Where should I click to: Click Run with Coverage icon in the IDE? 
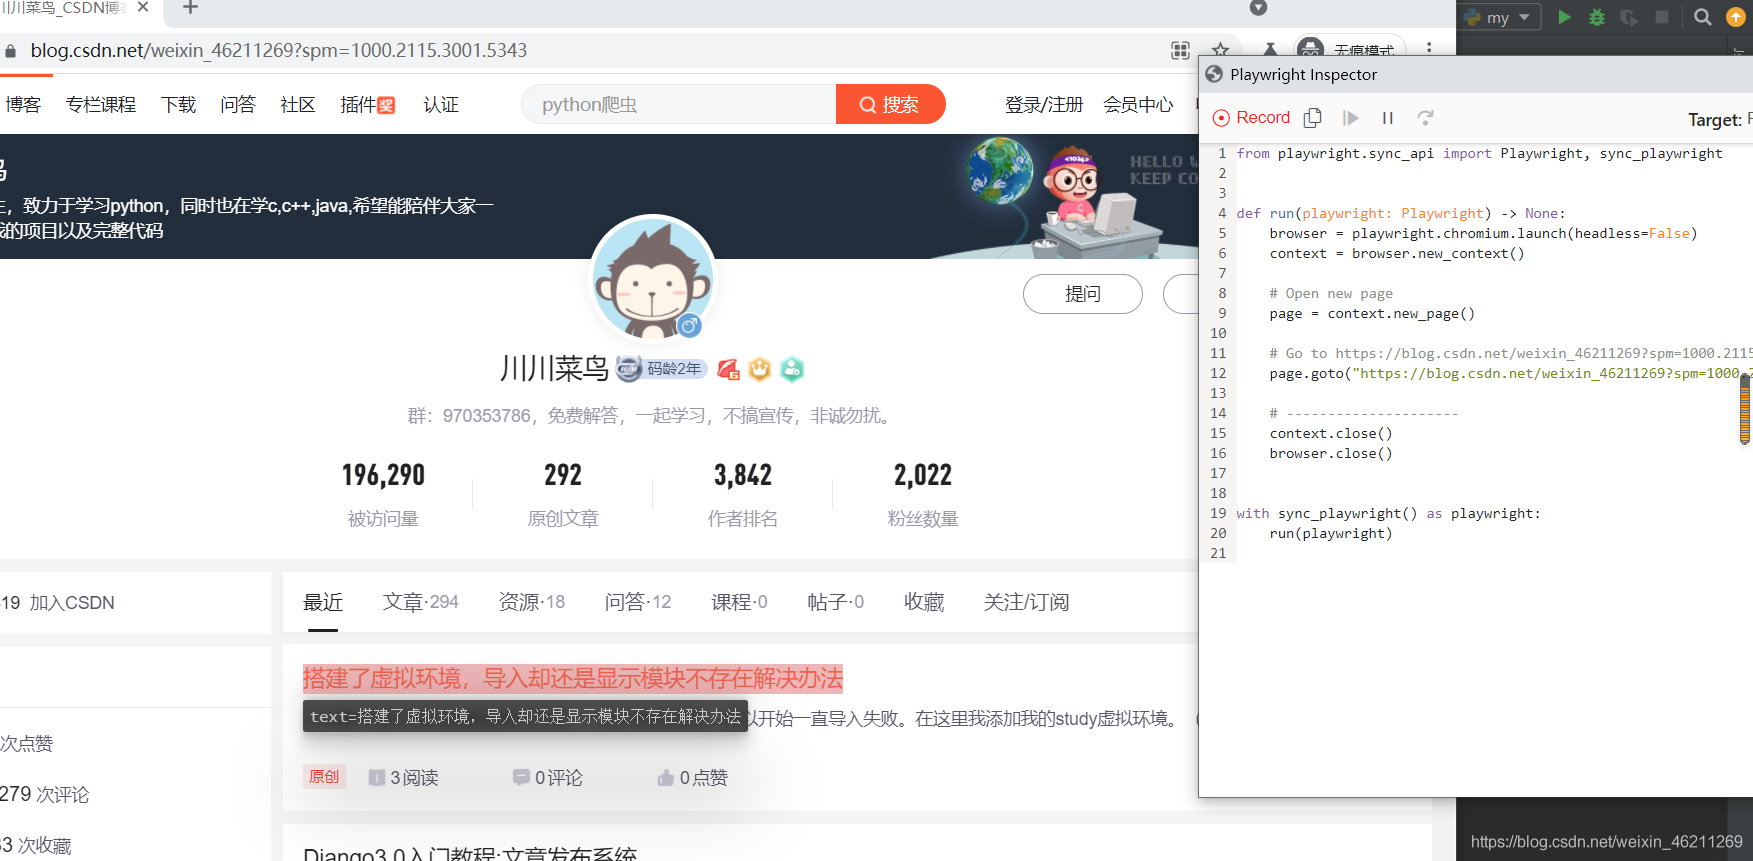(1629, 17)
